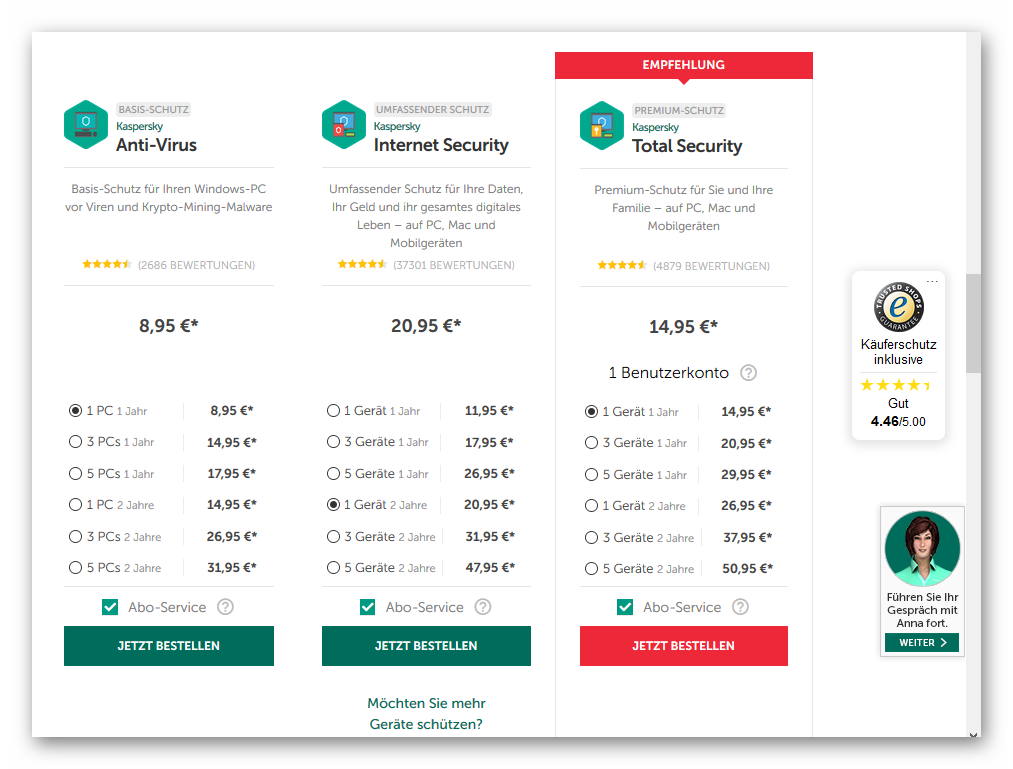The height and width of the screenshot is (769, 1013).
Task: Click the Internet Security product hexagon icon
Action: (344, 125)
